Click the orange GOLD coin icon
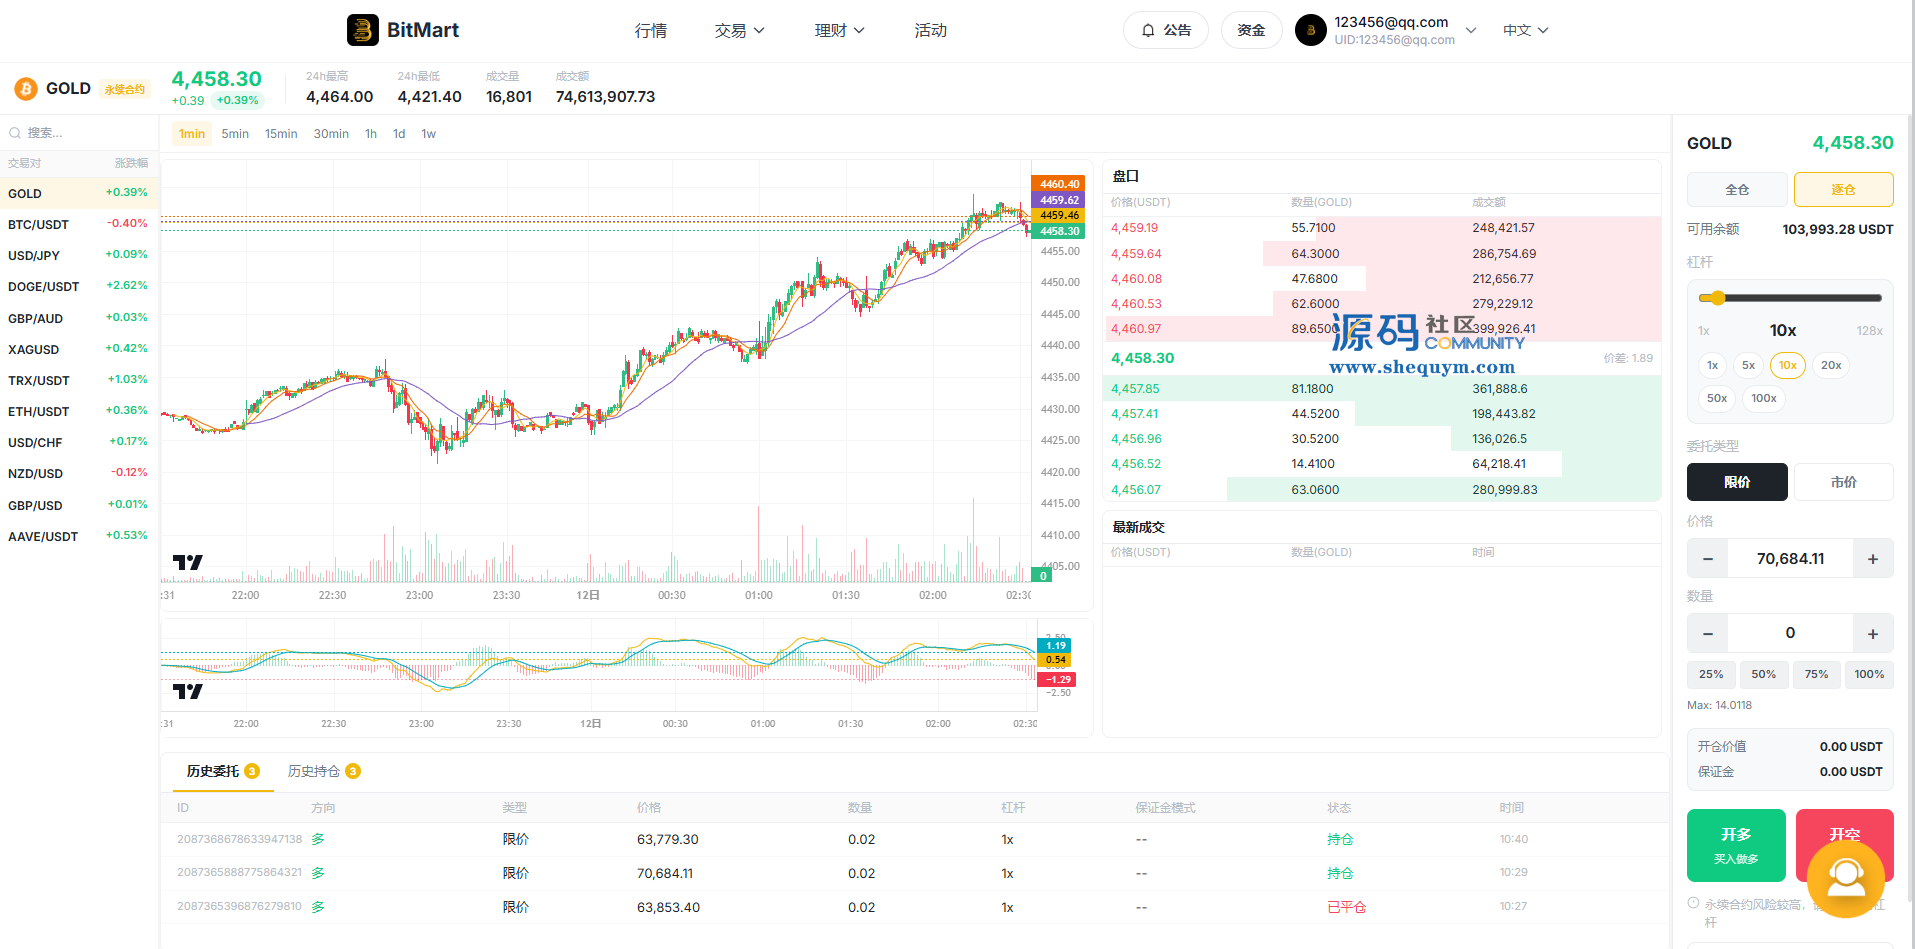Viewport: 1915px width, 949px height. (26, 89)
